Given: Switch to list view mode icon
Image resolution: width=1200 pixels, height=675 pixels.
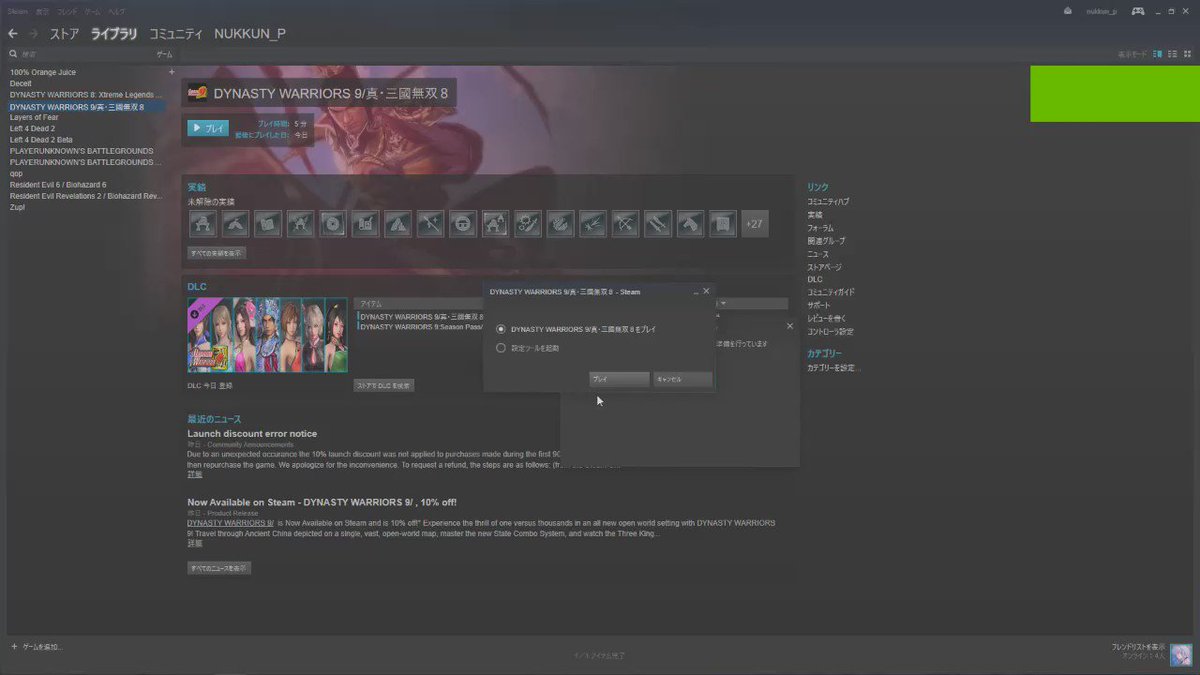Looking at the screenshot, I should pos(1172,53).
